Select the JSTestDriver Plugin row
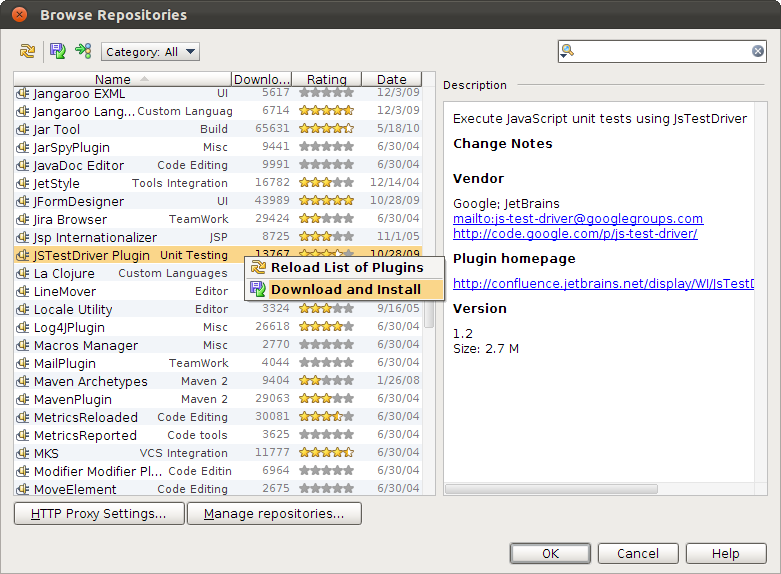The width and height of the screenshot is (781, 574). (218, 255)
